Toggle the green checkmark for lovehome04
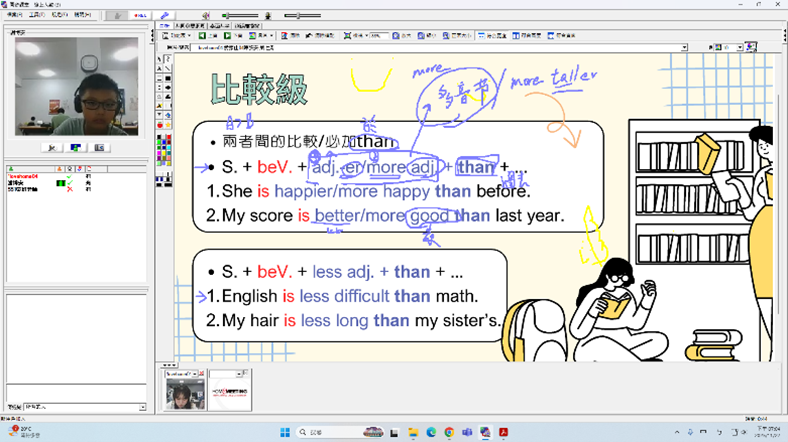The image size is (788, 442). pyautogui.click(x=70, y=175)
